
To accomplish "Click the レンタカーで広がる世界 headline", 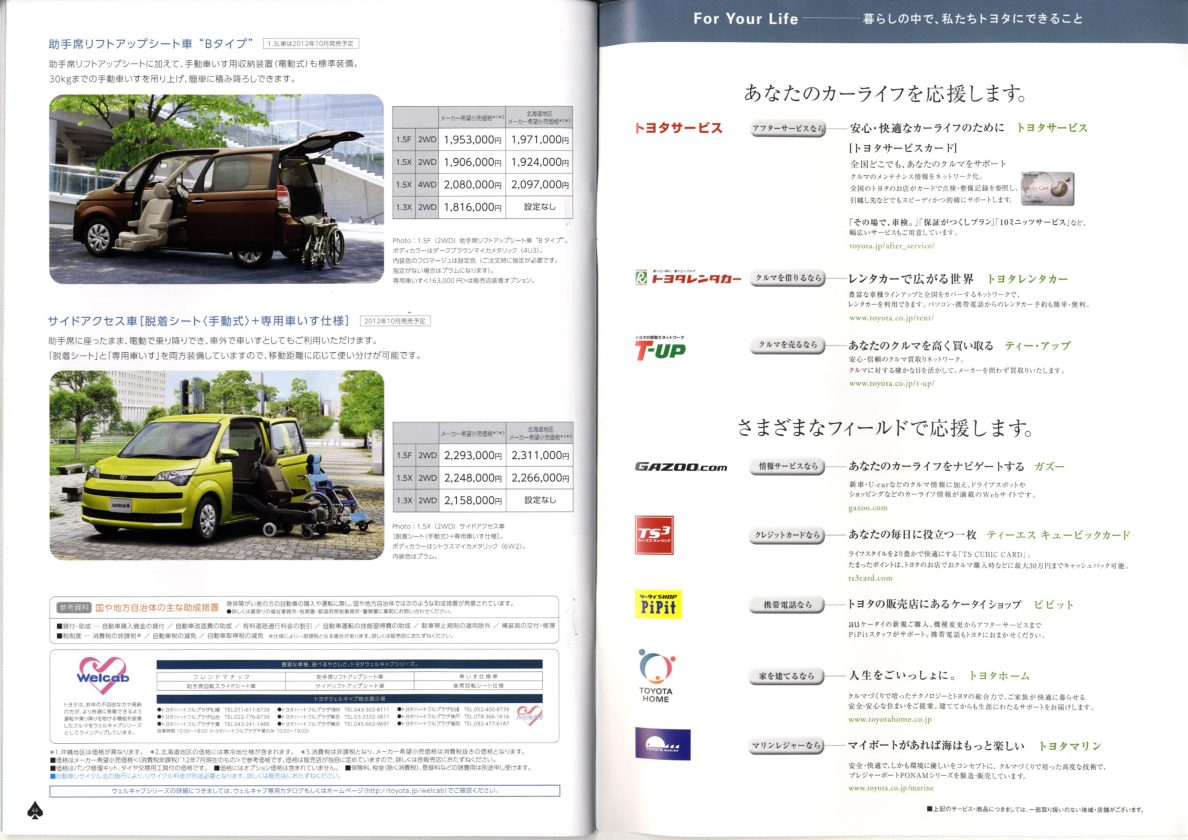I will click(x=911, y=279).
